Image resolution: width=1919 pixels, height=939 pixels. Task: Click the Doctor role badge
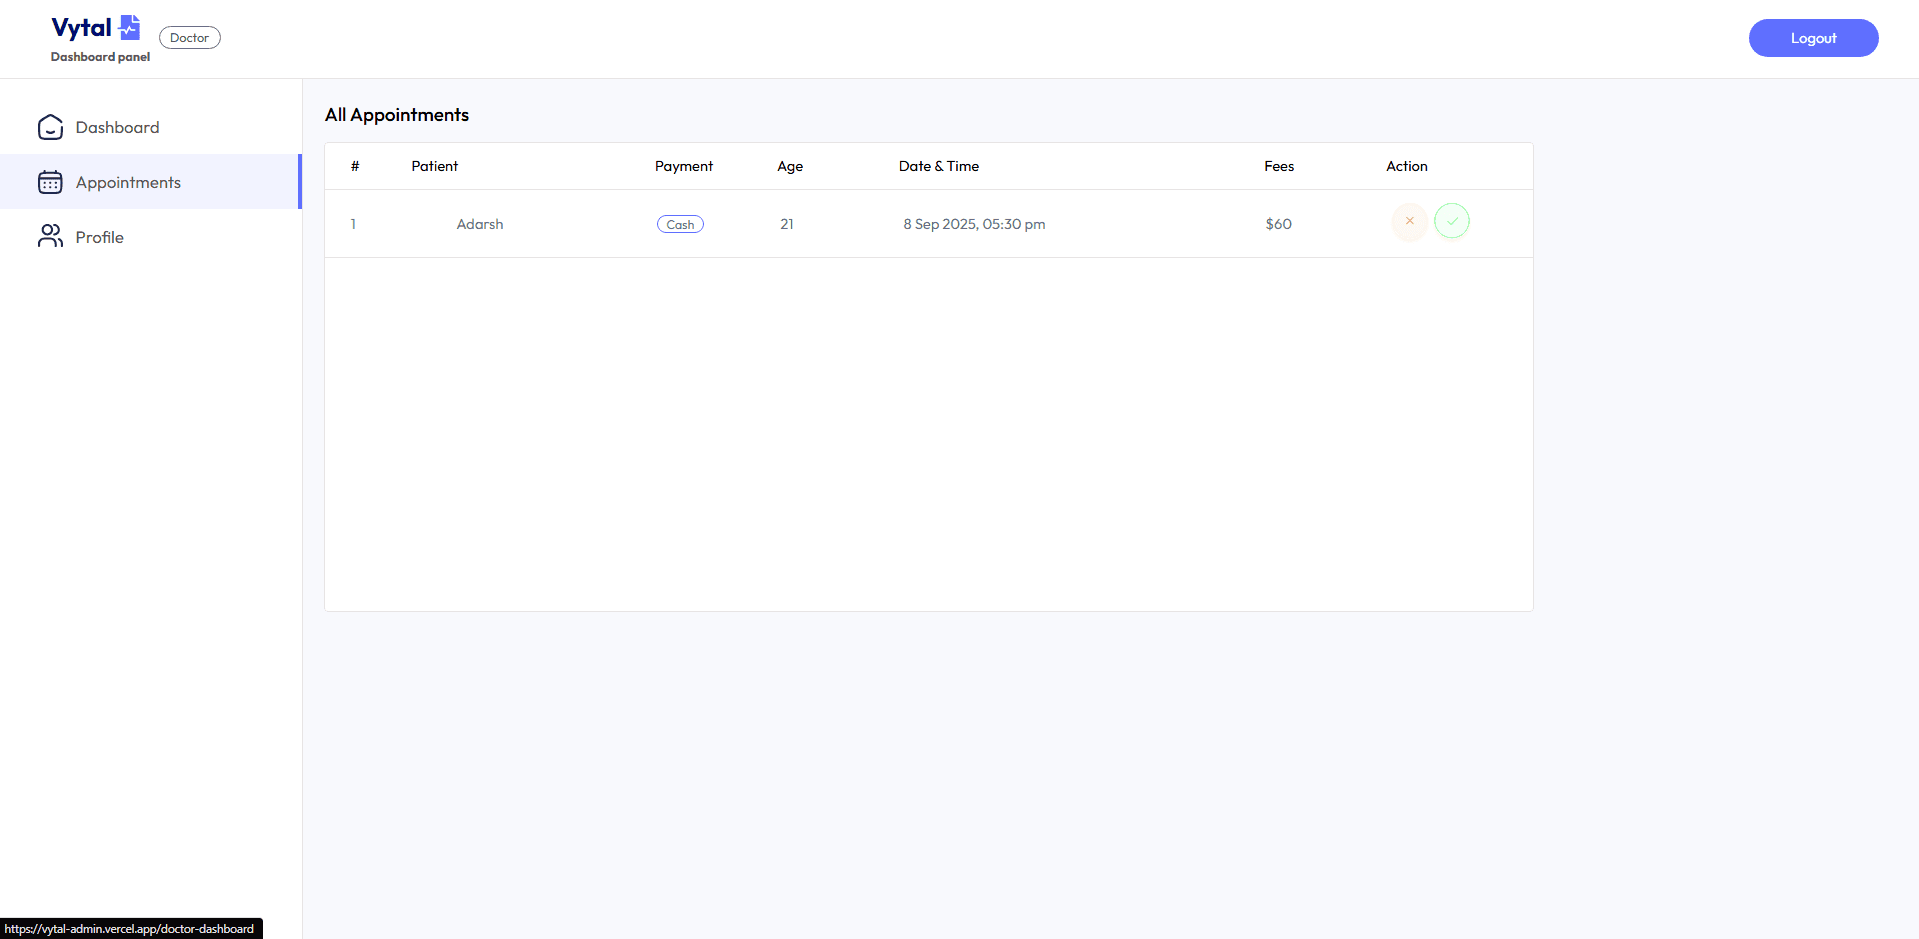point(189,37)
